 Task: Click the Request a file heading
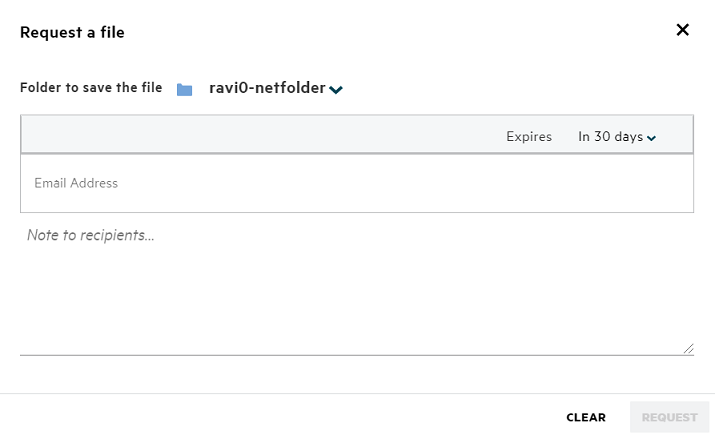[72, 32]
